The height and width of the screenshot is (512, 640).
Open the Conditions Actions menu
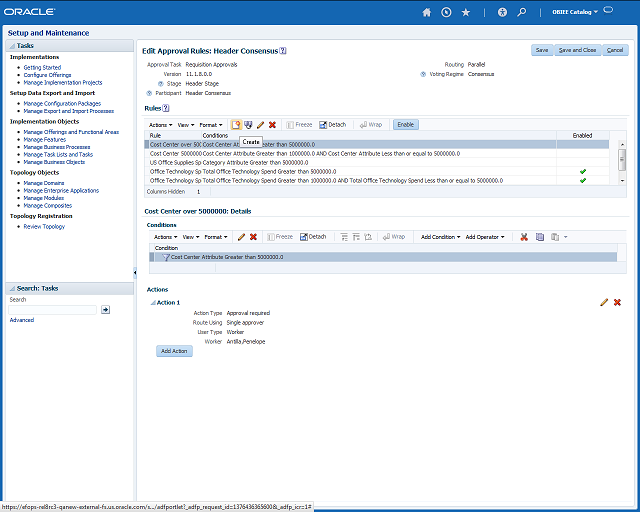(x=165, y=237)
